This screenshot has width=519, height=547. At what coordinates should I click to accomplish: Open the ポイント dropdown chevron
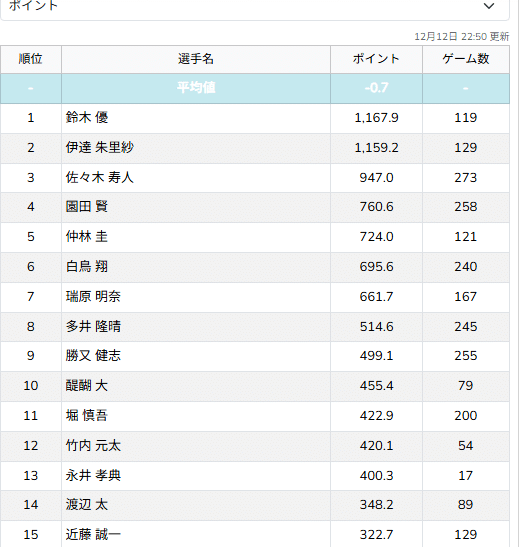coord(489,6)
